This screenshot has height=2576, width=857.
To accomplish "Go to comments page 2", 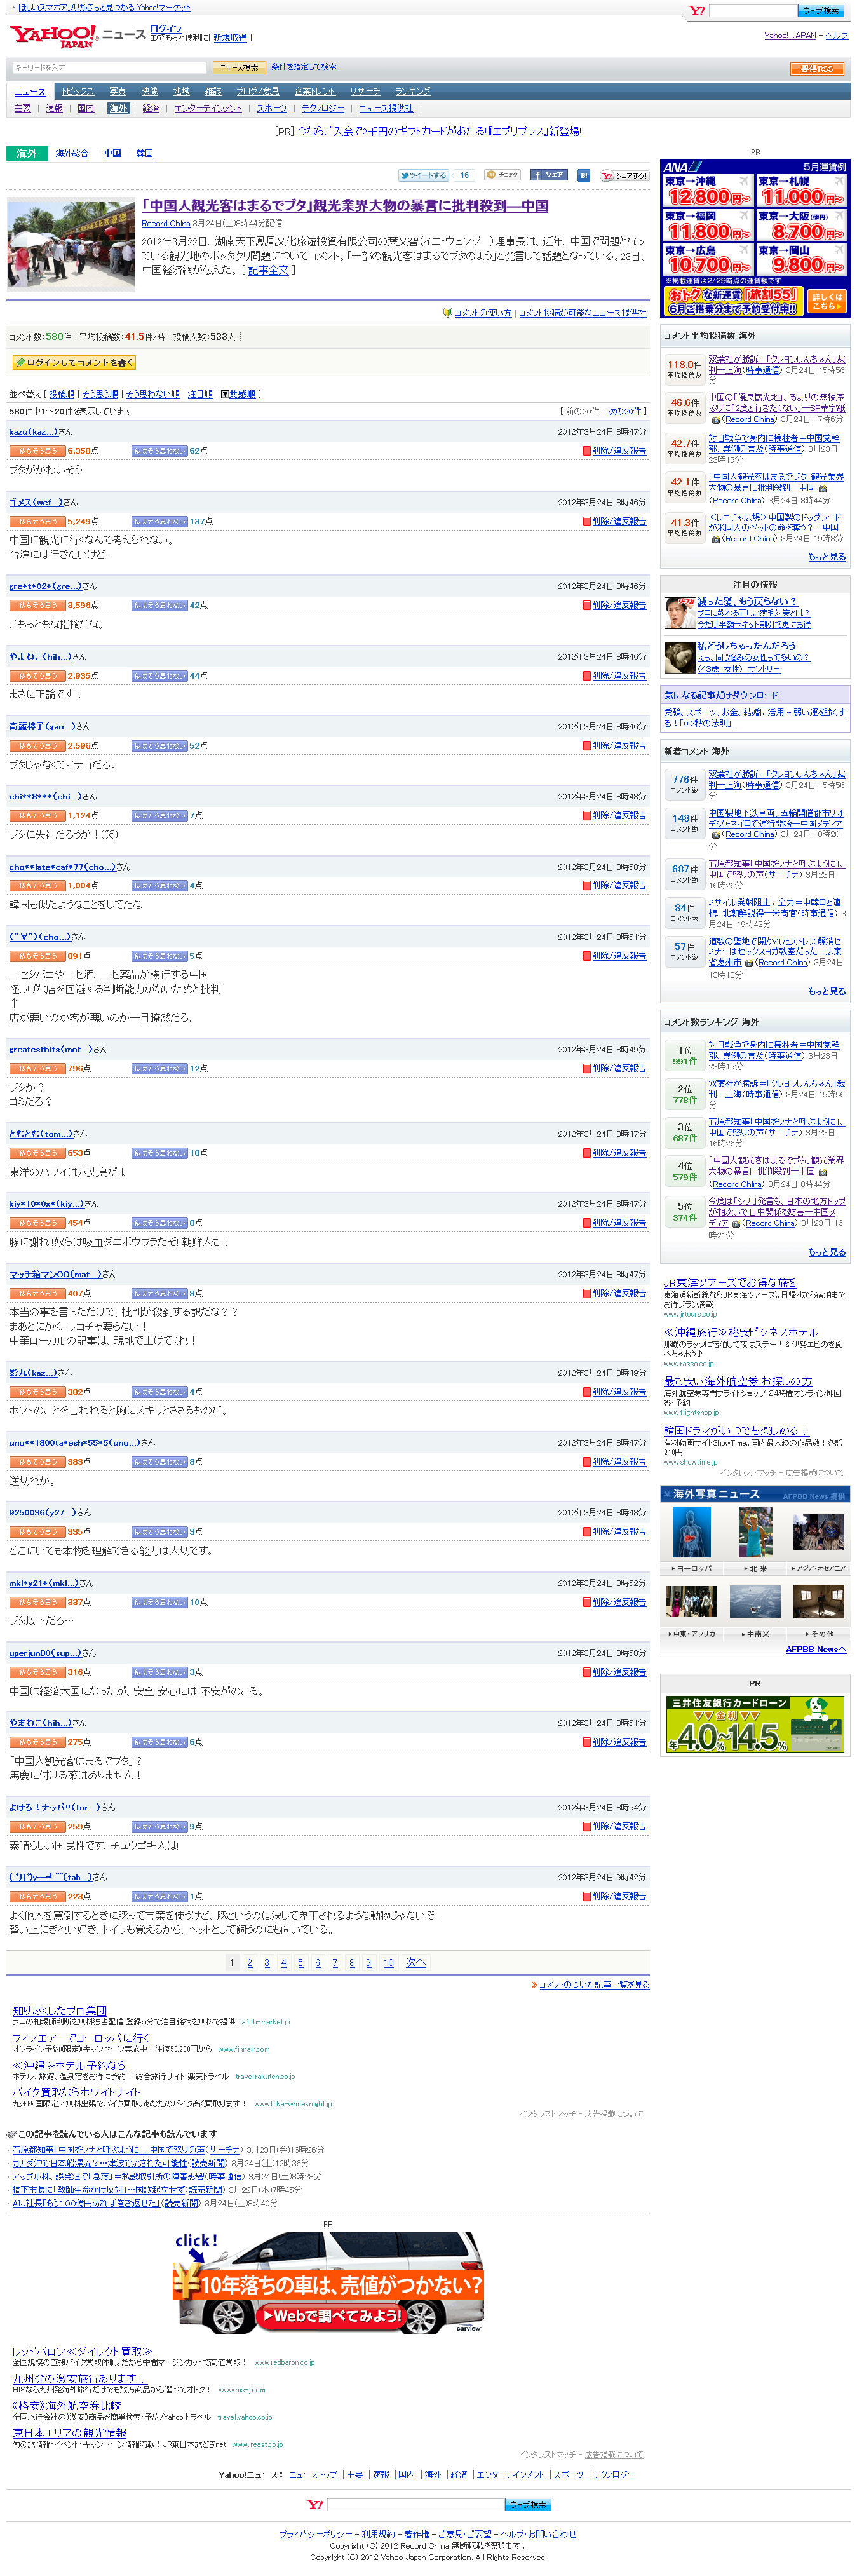I will point(249,1963).
